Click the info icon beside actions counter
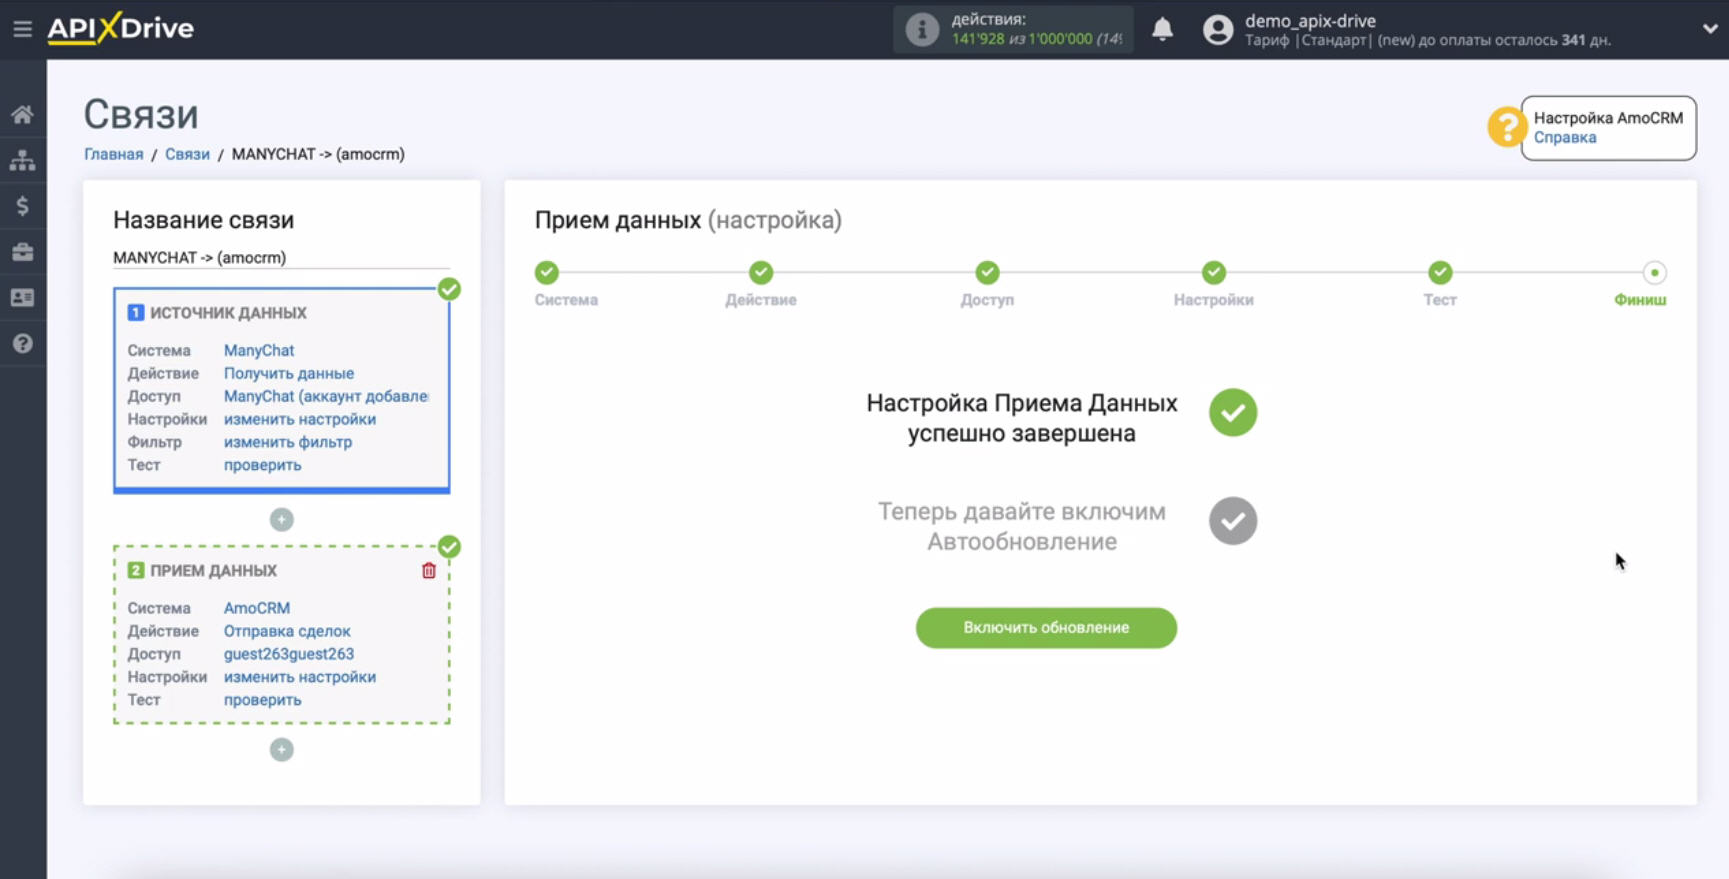Screen dimensions: 1729x879 922,30
